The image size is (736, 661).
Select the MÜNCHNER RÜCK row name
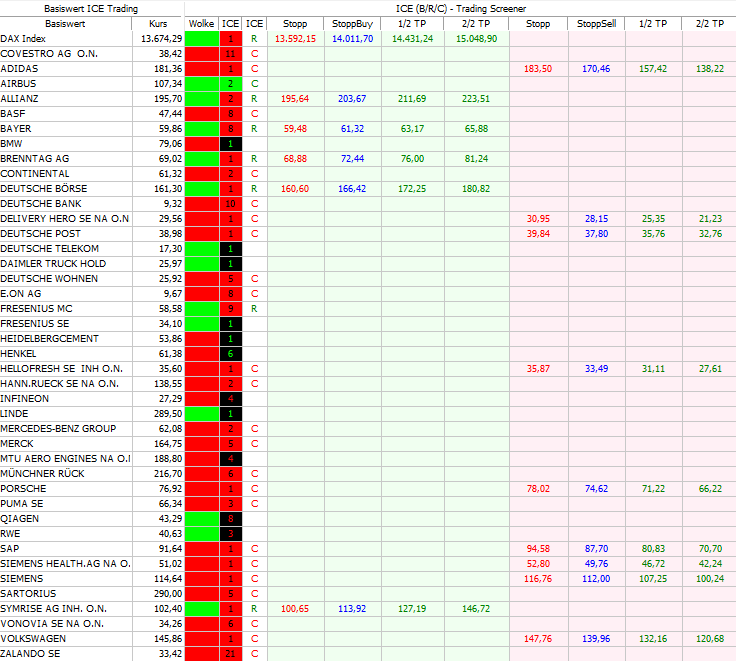[x=42, y=474]
